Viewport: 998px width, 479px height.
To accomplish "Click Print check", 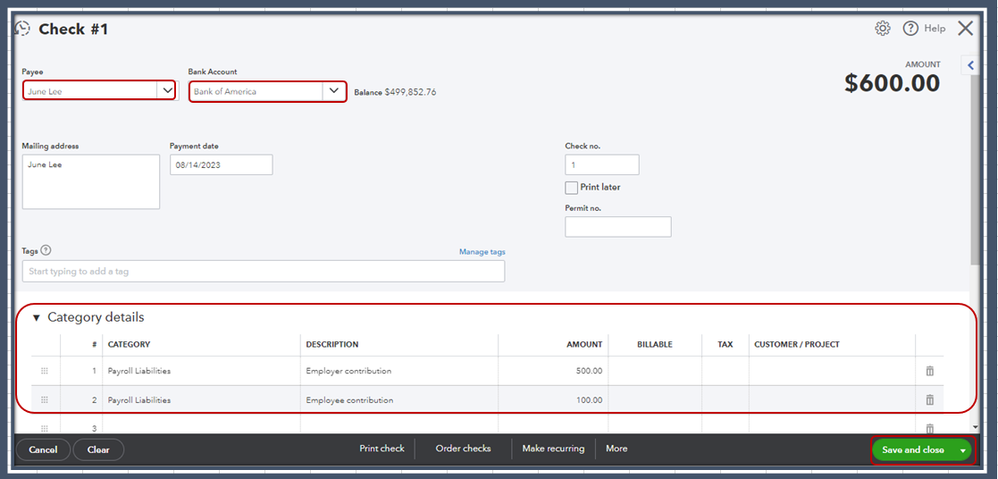I will [x=382, y=448].
